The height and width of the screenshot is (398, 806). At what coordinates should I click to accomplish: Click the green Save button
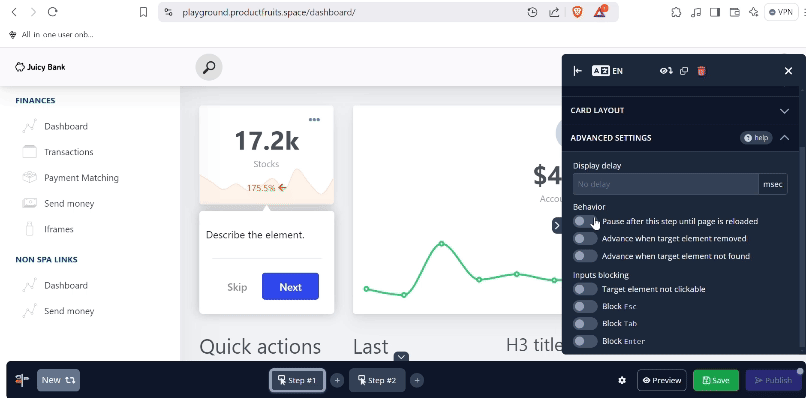click(716, 381)
